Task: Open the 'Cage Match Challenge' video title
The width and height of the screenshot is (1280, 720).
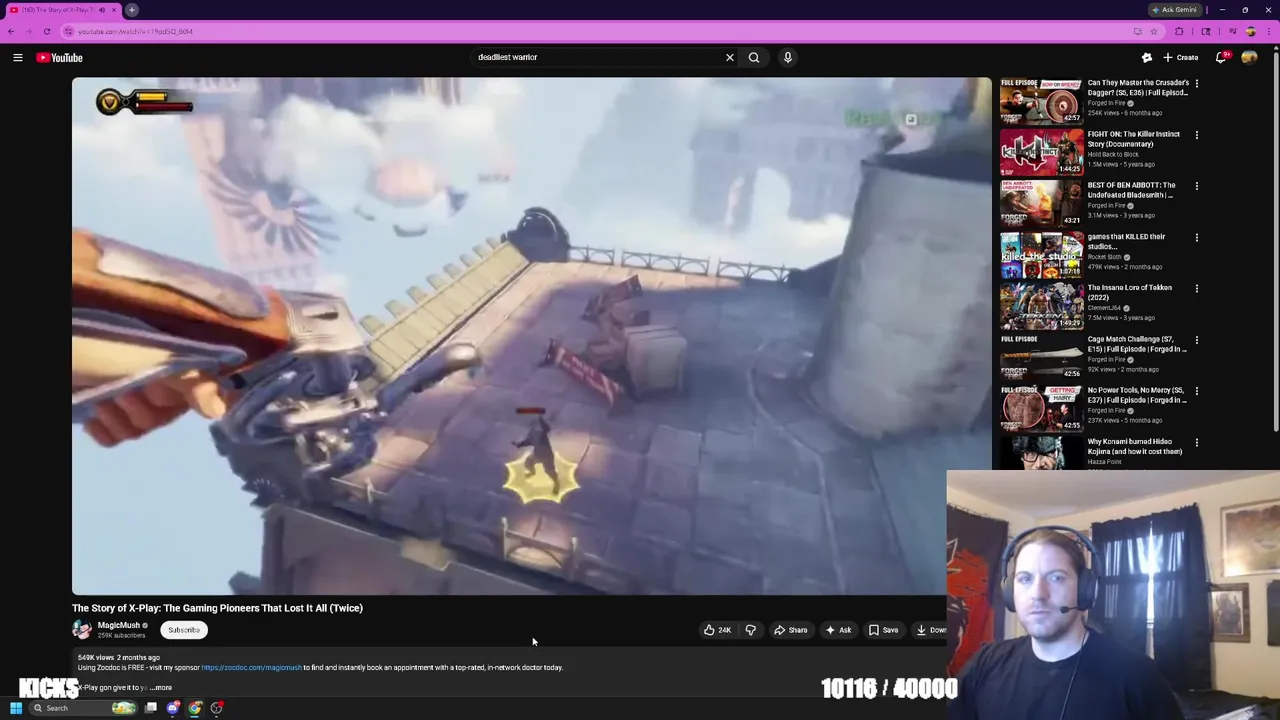Action: 1137,344
